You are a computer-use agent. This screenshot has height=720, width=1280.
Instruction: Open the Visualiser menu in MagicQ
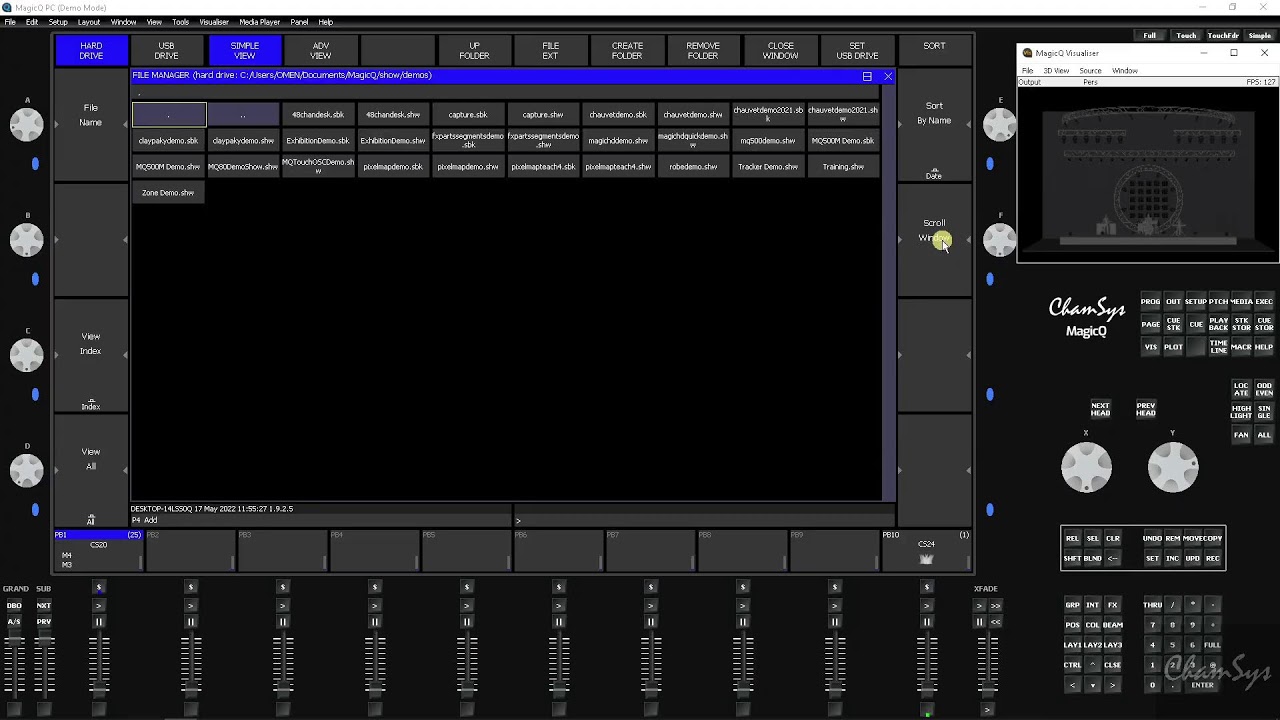(x=214, y=22)
